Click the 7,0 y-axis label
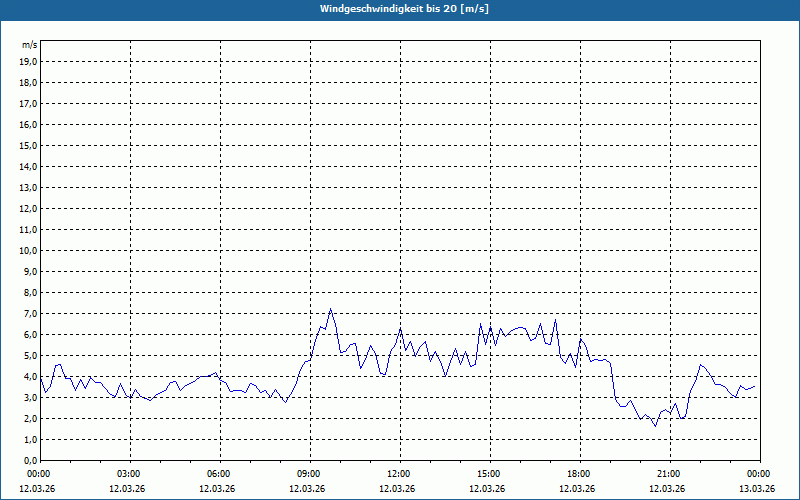Screen dimensions: 800x500 (31, 313)
